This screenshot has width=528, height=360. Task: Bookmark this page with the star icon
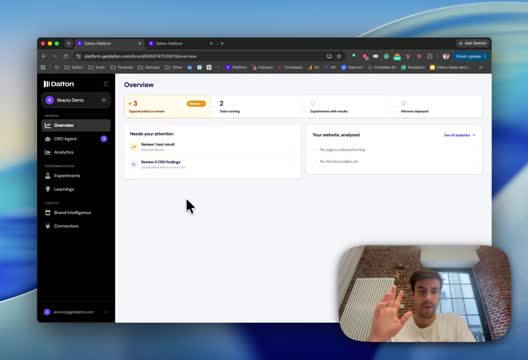tap(339, 56)
